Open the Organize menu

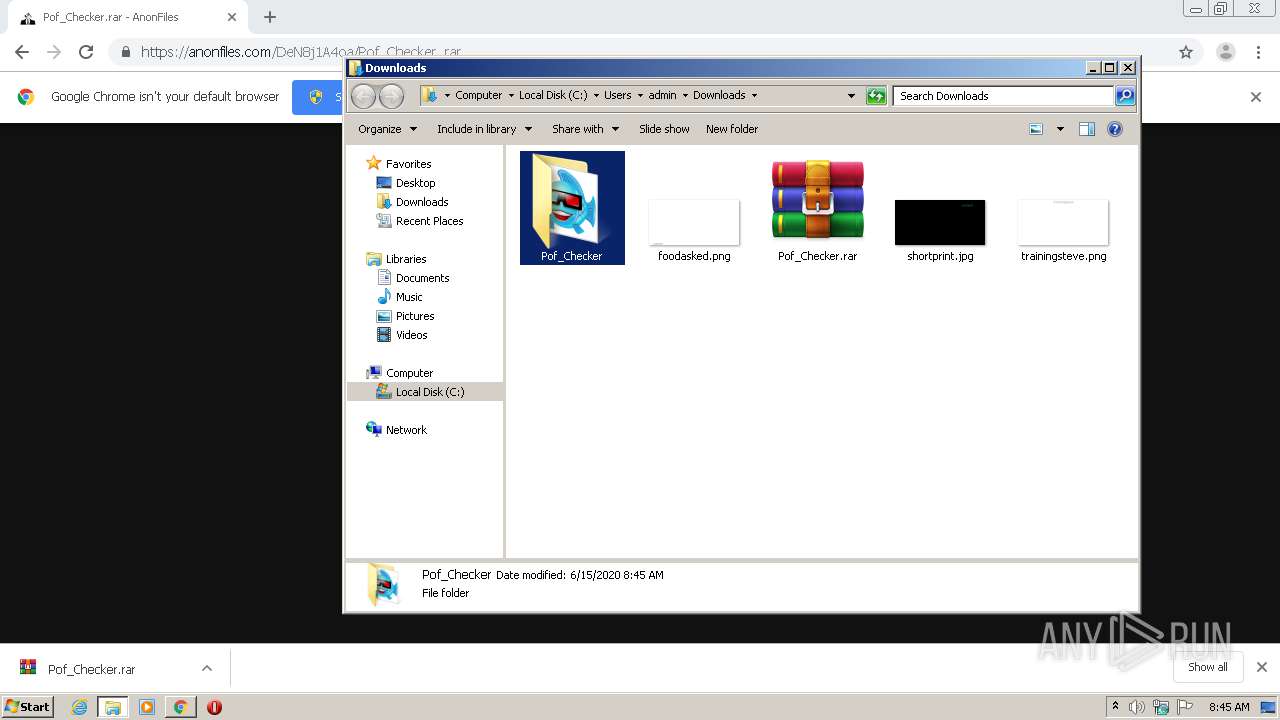[387, 129]
